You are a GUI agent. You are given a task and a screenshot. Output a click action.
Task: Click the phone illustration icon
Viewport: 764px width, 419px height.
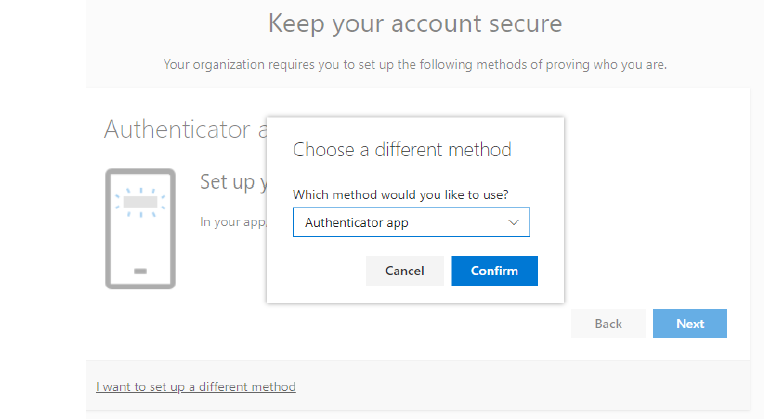click(x=140, y=228)
